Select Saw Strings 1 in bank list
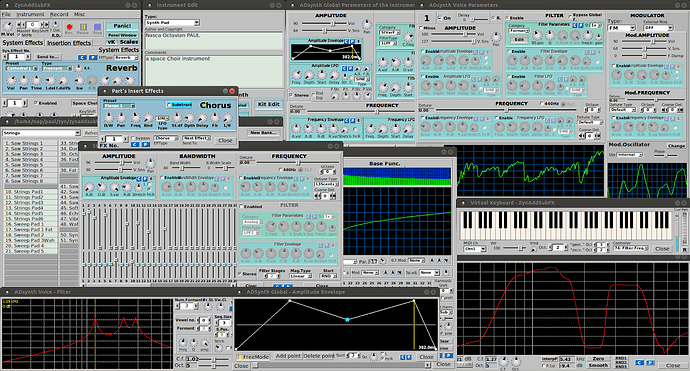The height and width of the screenshot is (371, 690). coord(30,143)
